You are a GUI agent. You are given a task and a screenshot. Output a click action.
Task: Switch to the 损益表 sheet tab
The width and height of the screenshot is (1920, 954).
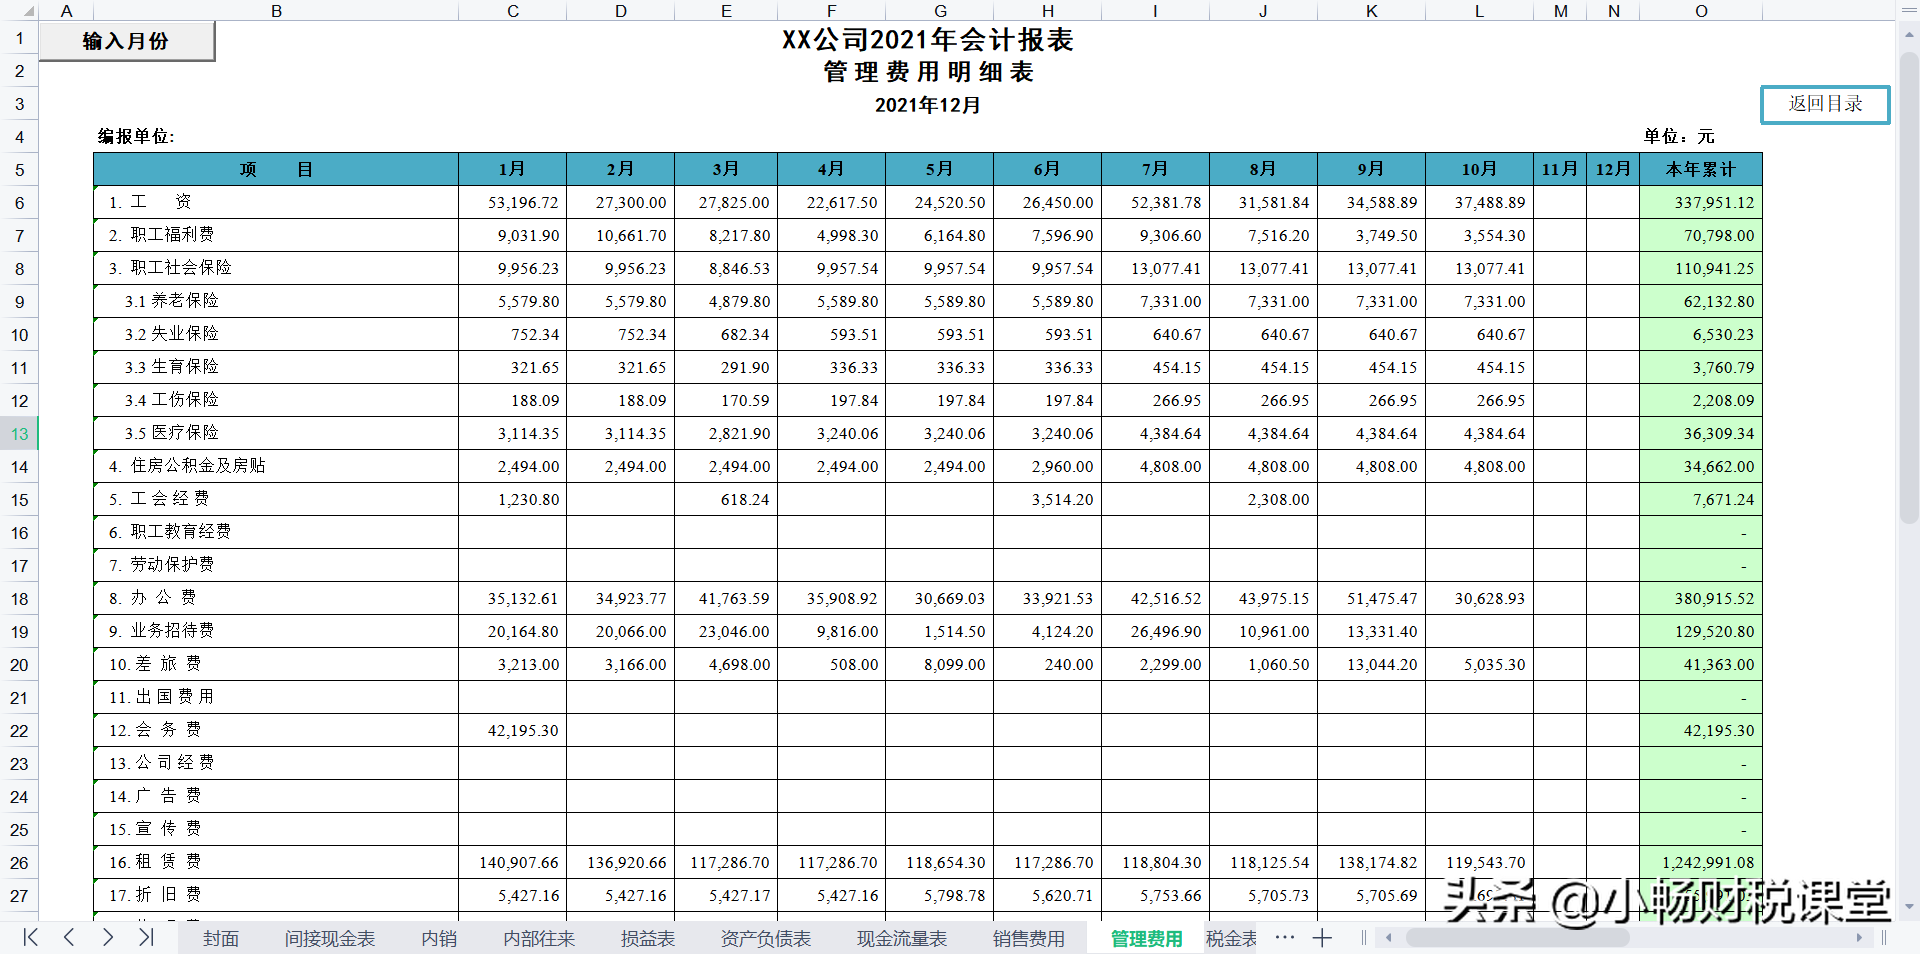click(647, 938)
